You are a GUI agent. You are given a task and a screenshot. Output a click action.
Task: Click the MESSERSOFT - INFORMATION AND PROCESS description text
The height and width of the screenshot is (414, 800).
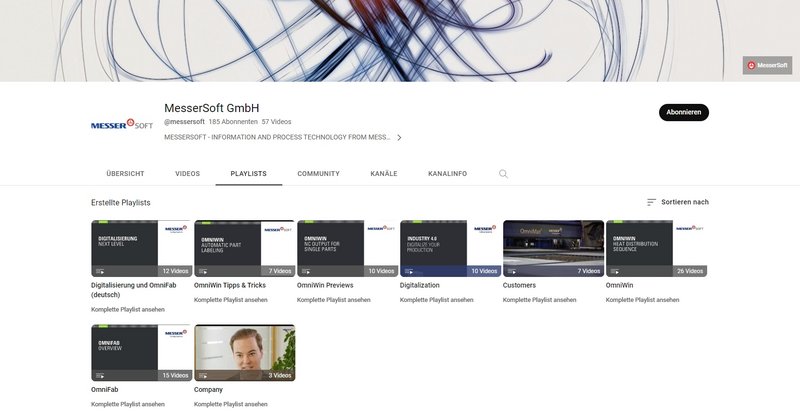277,137
